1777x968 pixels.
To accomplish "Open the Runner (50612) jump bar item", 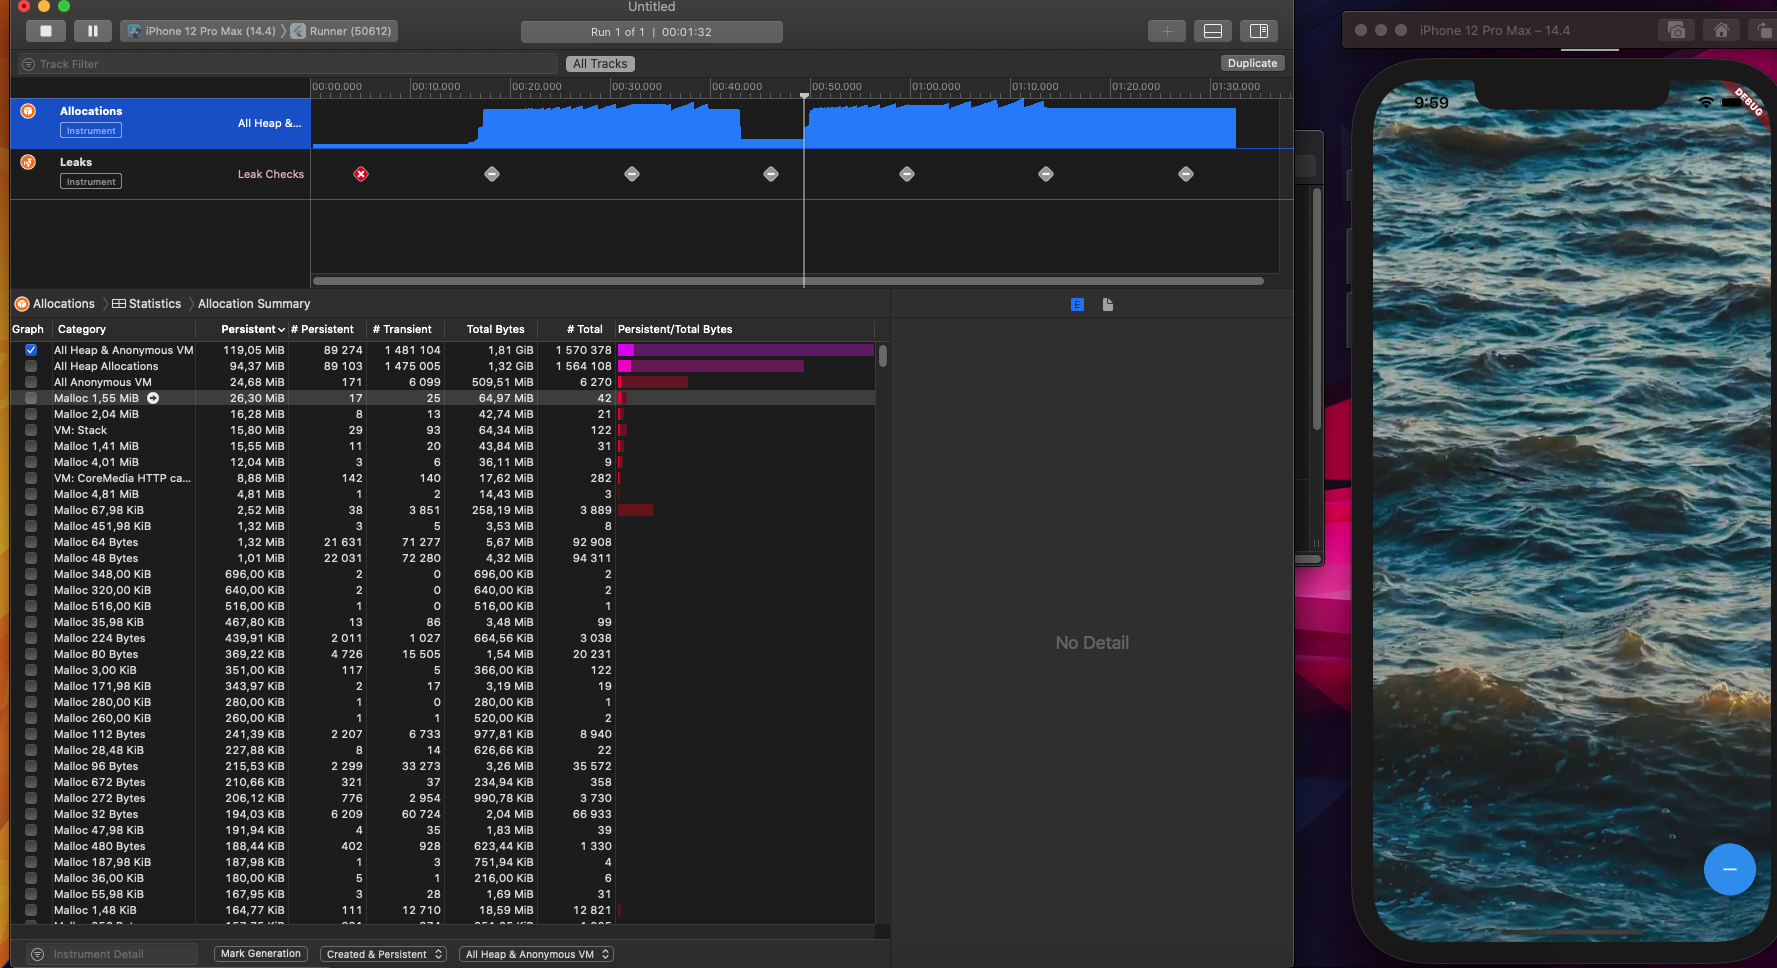I will pos(343,31).
